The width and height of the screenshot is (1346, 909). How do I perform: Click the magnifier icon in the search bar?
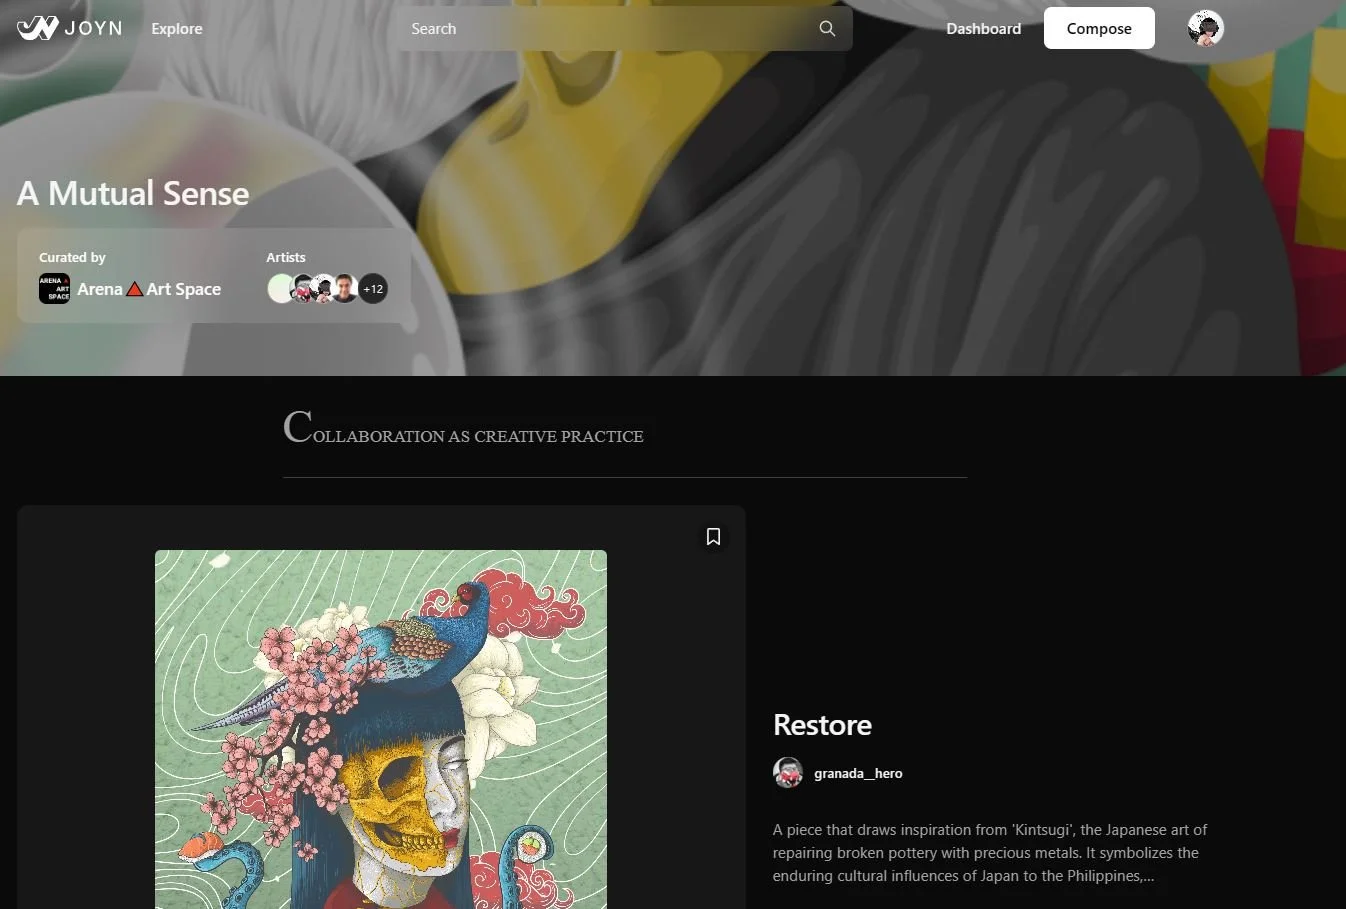(x=827, y=29)
